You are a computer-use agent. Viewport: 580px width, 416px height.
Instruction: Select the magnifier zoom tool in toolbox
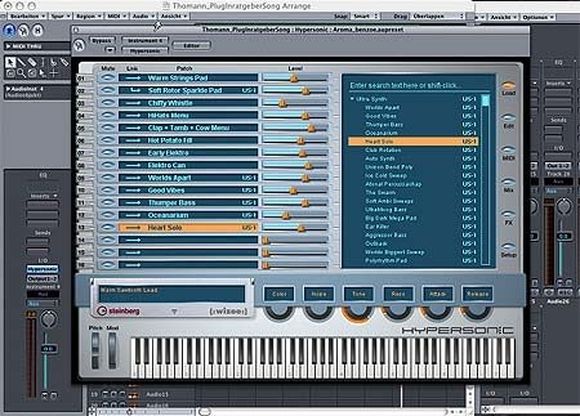21,73
